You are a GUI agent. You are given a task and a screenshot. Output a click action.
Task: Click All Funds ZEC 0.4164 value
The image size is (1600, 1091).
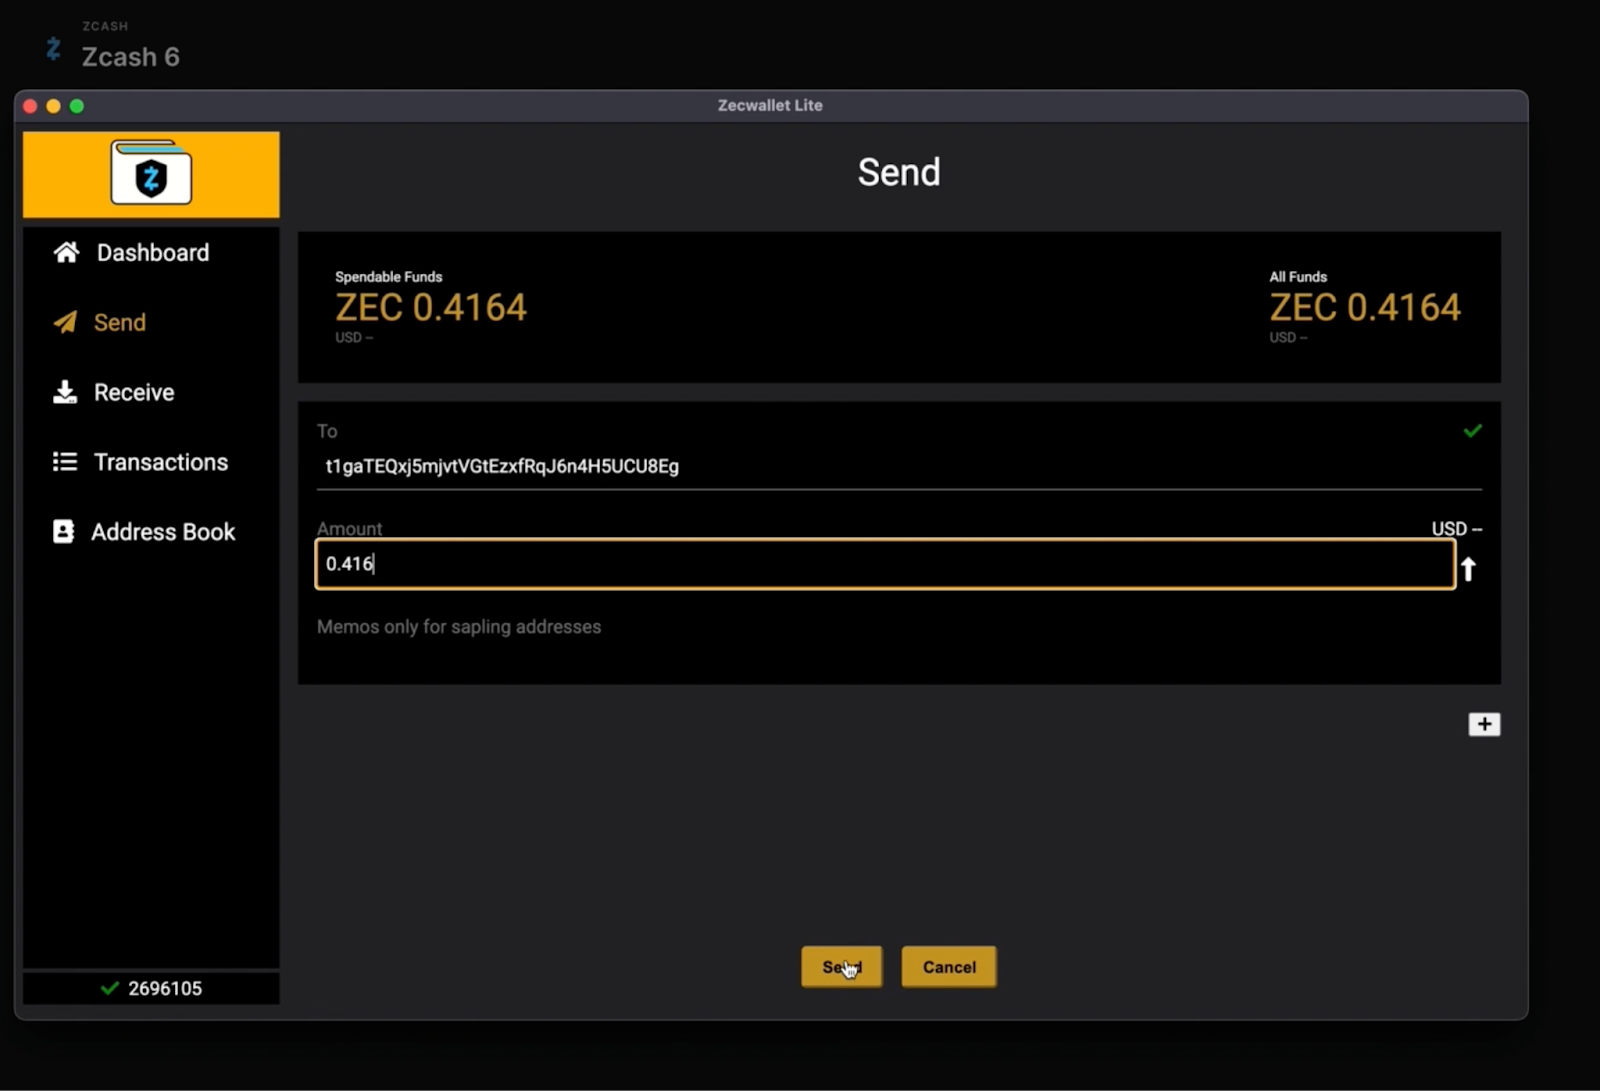coord(1365,308)
